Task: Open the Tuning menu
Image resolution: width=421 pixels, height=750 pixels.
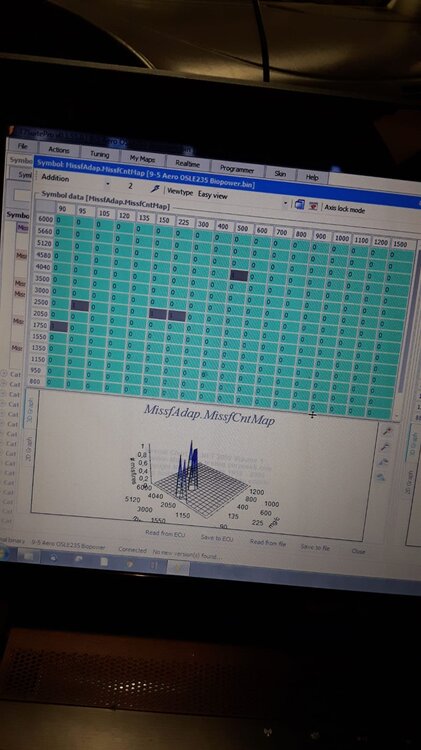Action: [100, 154]
